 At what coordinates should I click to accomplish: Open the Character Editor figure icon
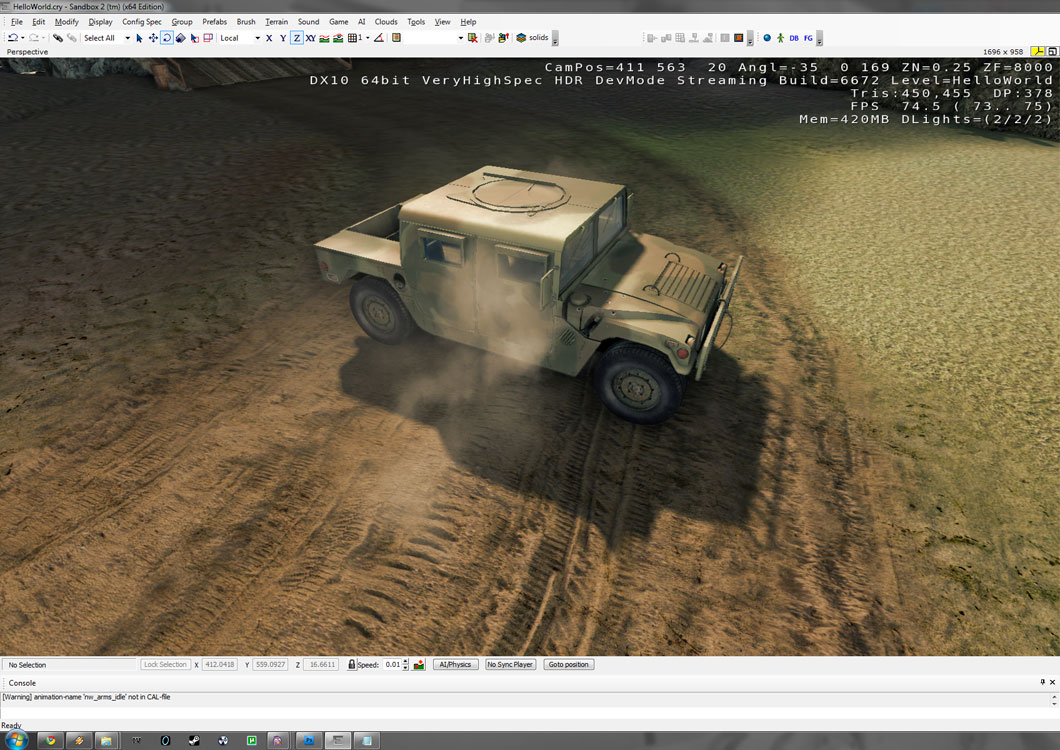(x=781, y=38)
